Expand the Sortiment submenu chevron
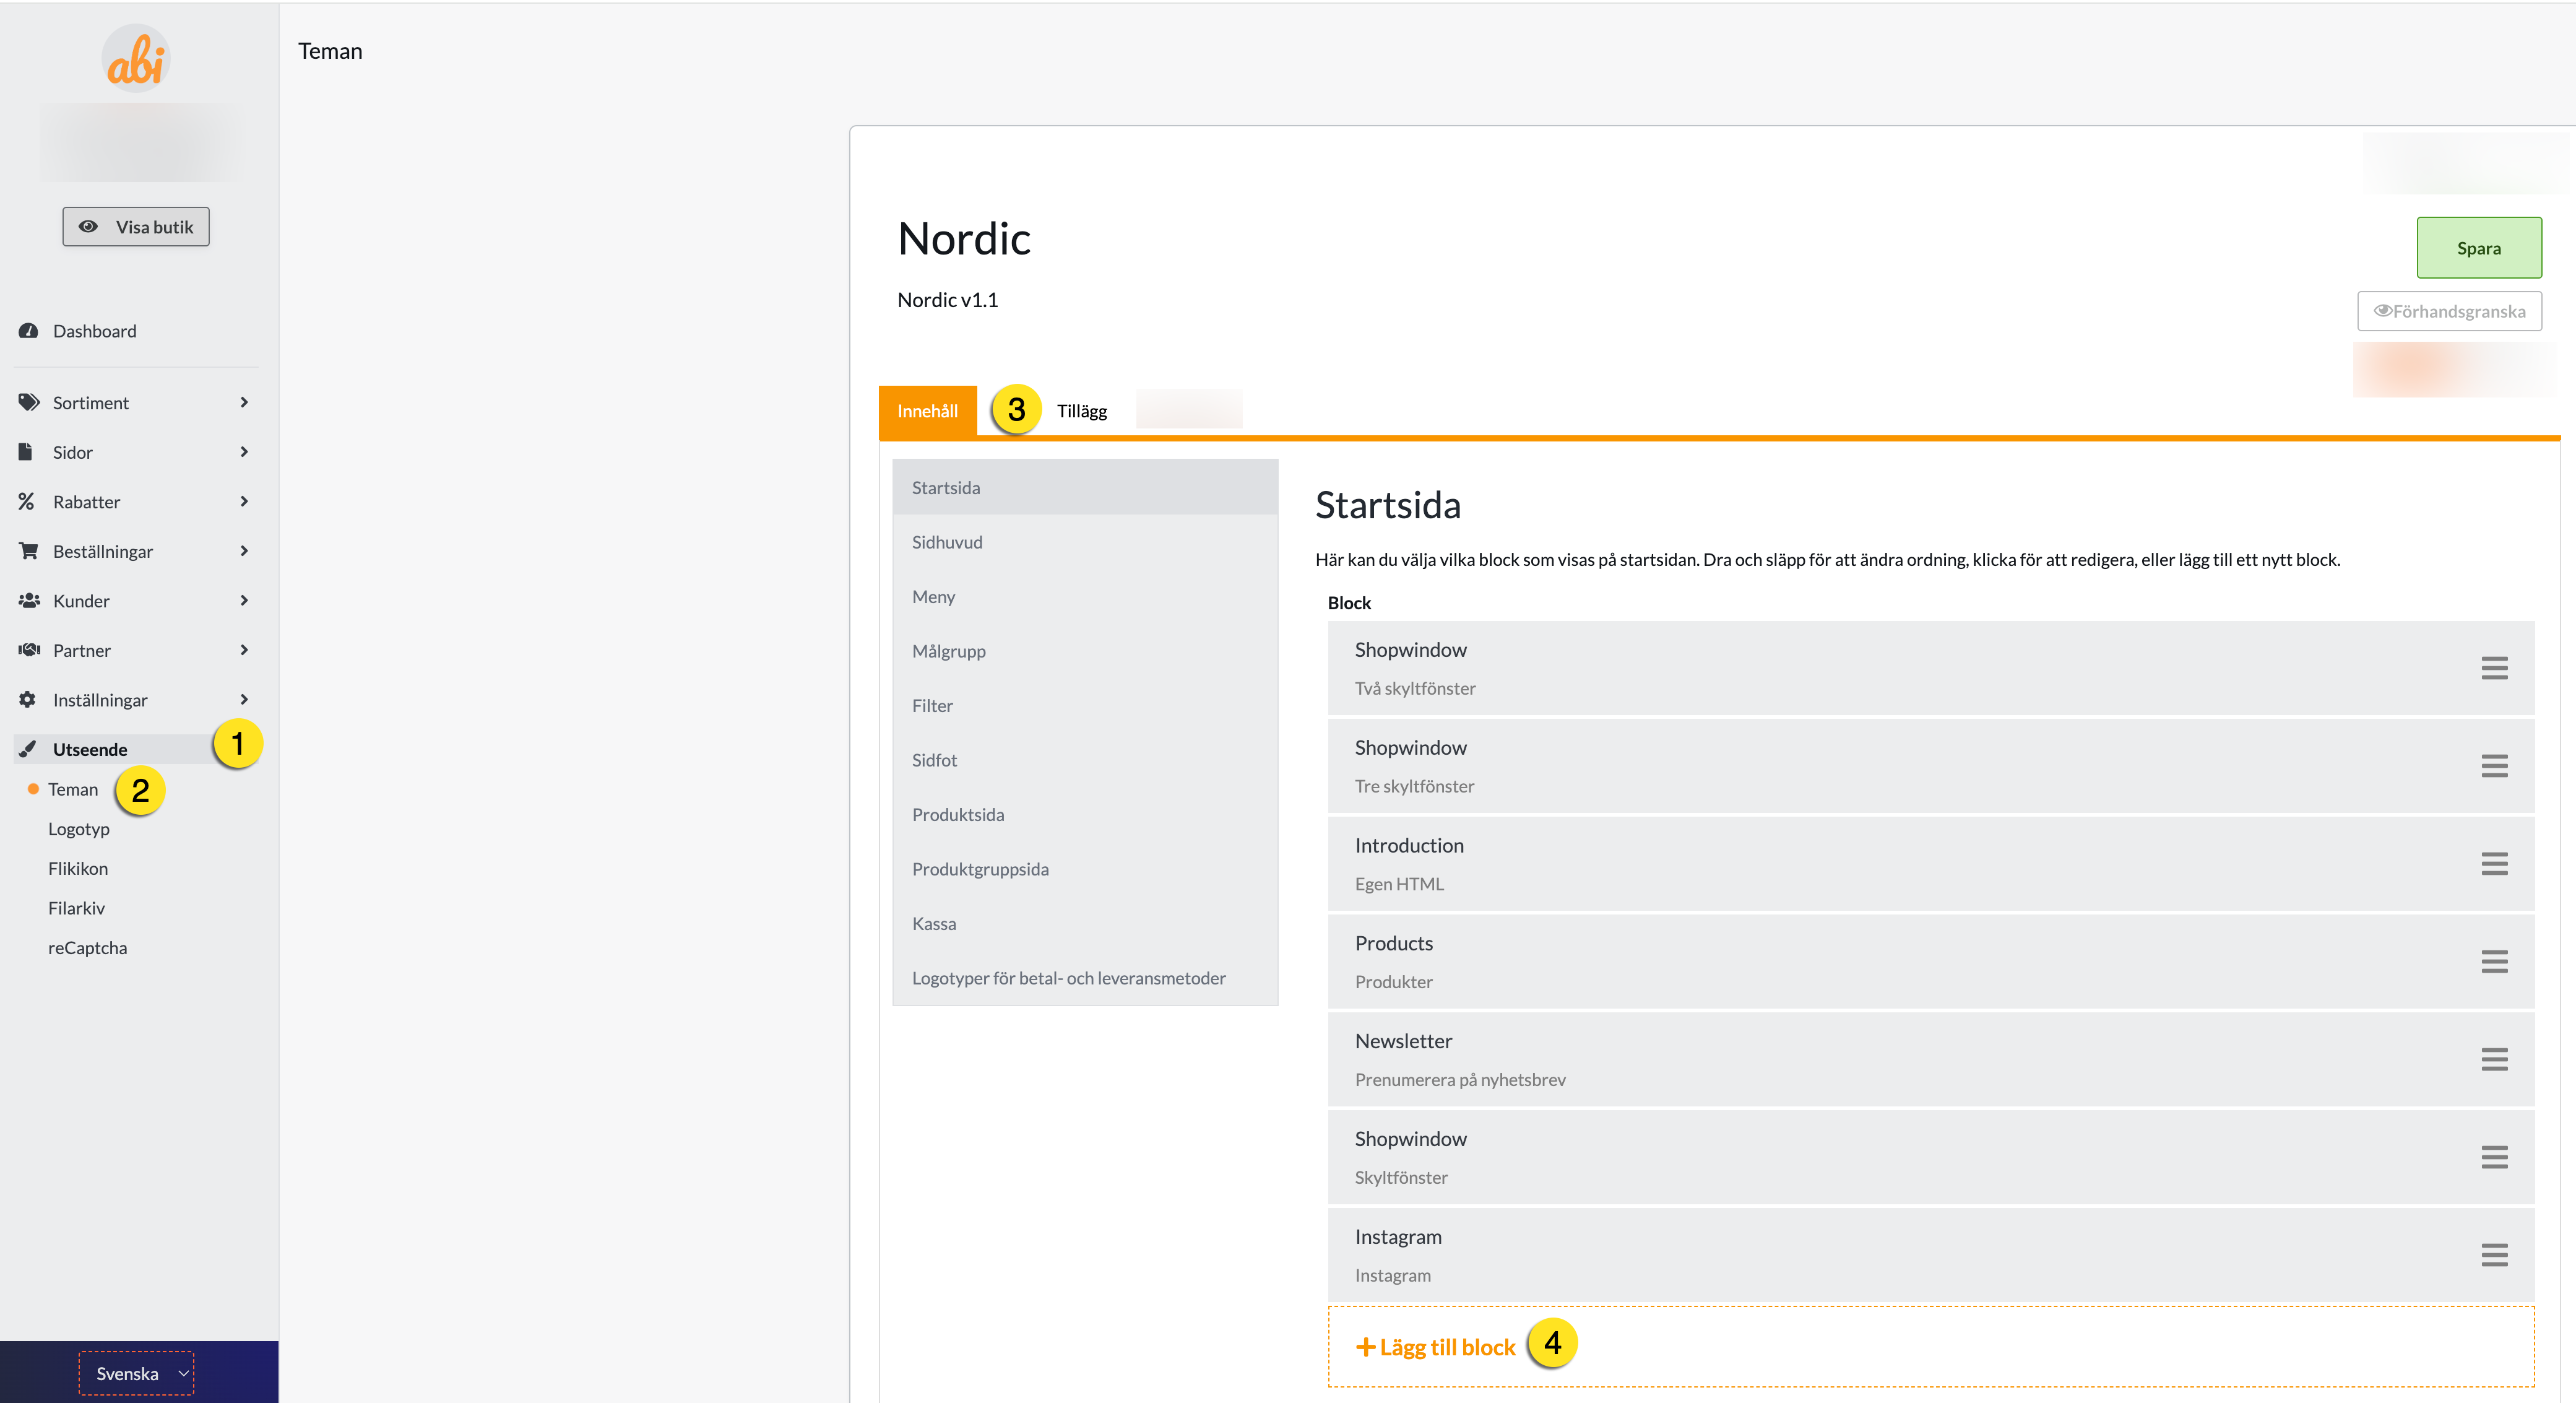Viewport: 2576px width, 1403px height. click(244, 402)
